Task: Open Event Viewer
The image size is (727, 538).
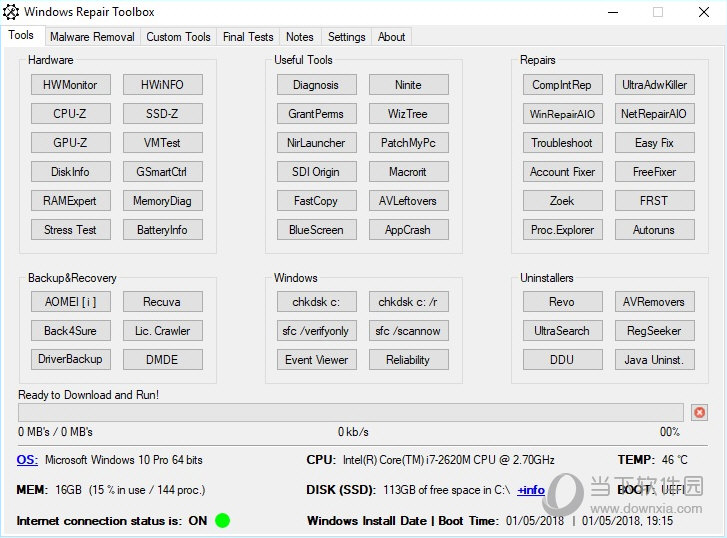Action: (x=317, y=359)
